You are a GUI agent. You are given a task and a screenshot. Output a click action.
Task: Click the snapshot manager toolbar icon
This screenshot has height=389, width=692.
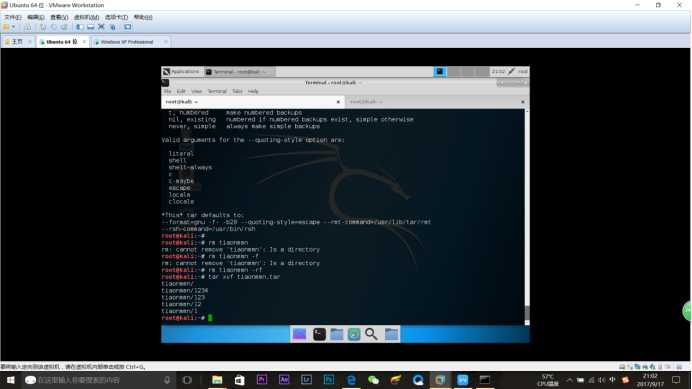click(64, 27)
